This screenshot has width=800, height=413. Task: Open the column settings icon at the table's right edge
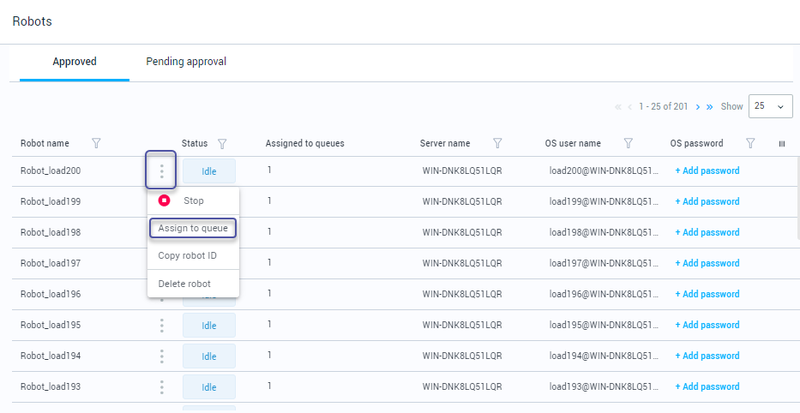click(x=782, y=143)
